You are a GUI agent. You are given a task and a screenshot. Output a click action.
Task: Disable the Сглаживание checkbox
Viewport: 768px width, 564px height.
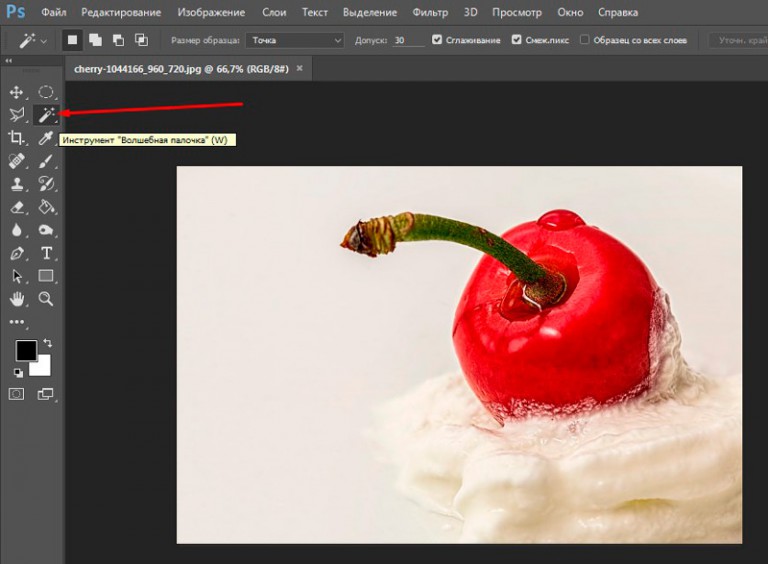pyautogui.click(x=438, y=40)
